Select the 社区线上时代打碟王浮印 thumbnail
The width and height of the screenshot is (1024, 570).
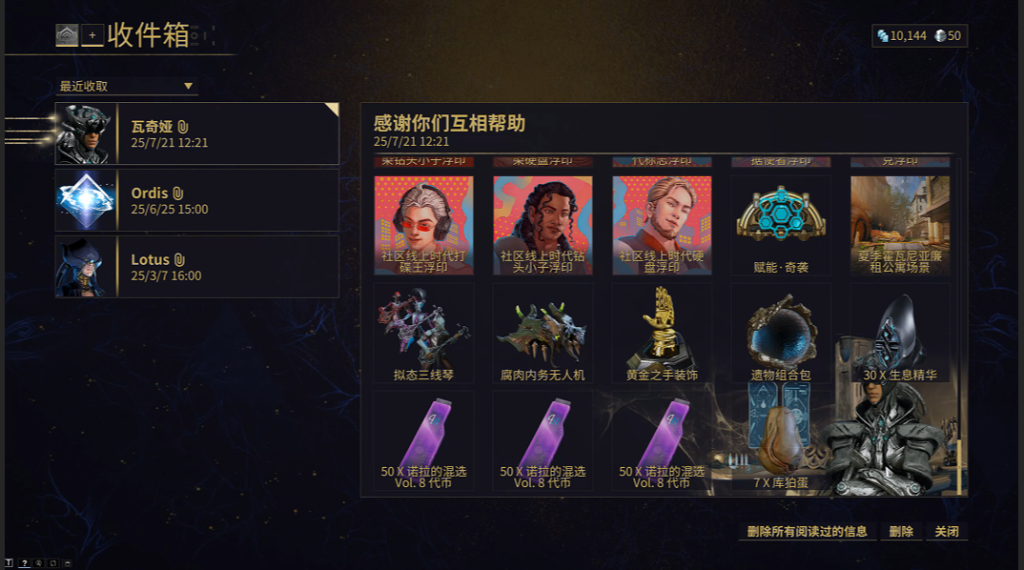click(x=424, y=225)
